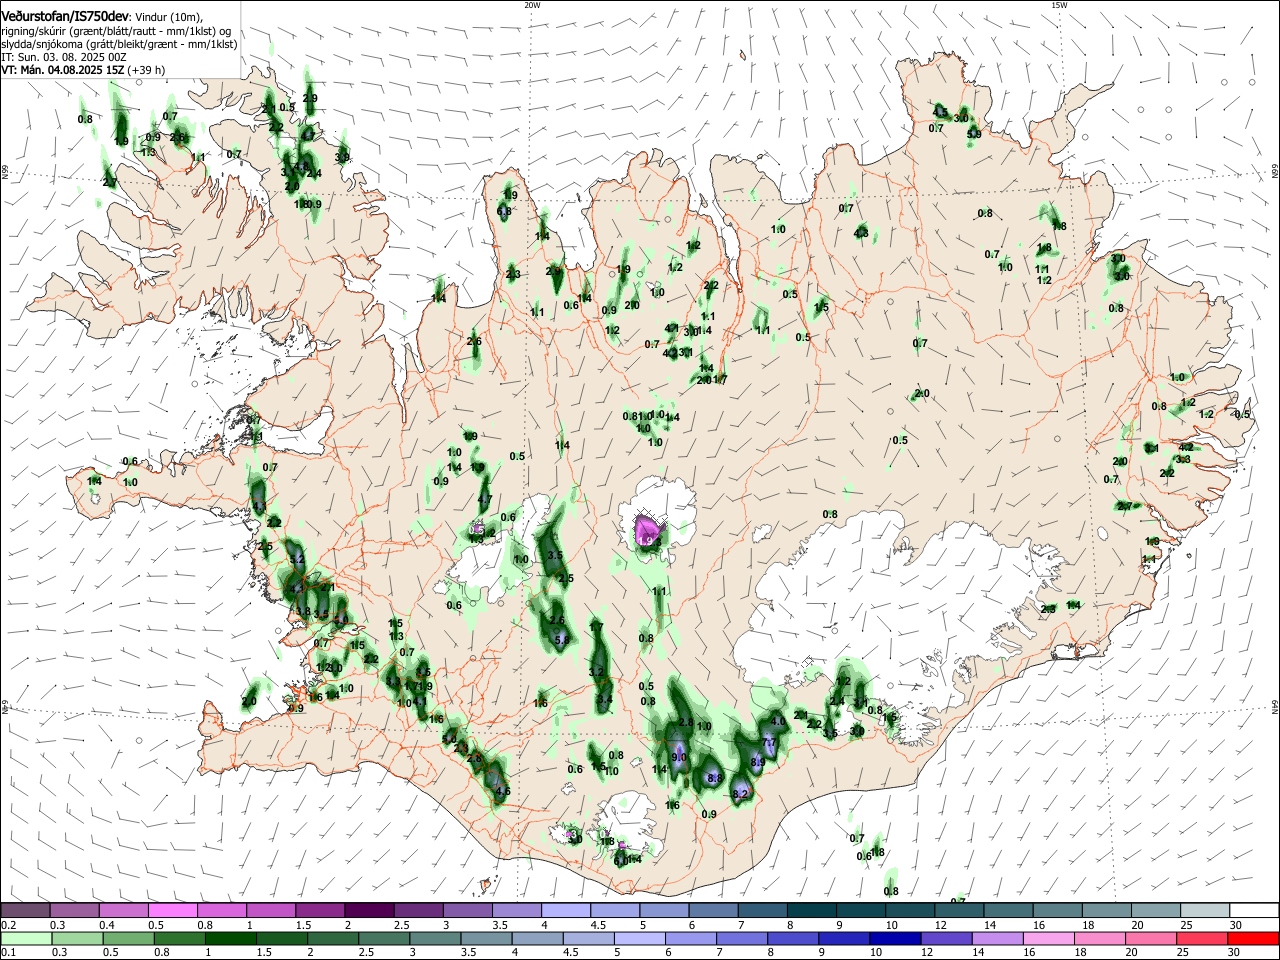Select lower legend swatch between 5 and 6
This screenshot has height=960, width=1280.
(640, 938)
